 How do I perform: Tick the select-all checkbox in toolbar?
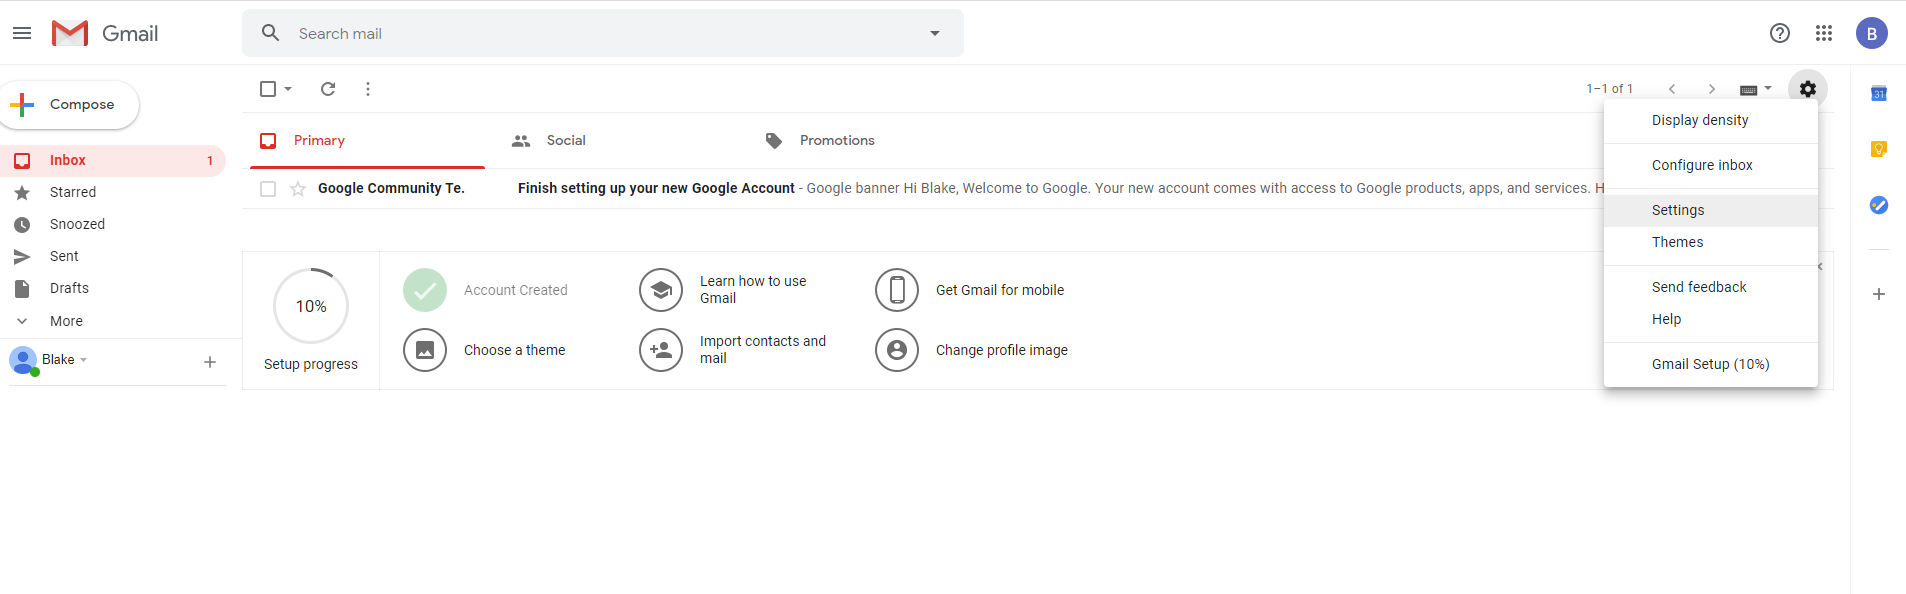coord(268,89)
